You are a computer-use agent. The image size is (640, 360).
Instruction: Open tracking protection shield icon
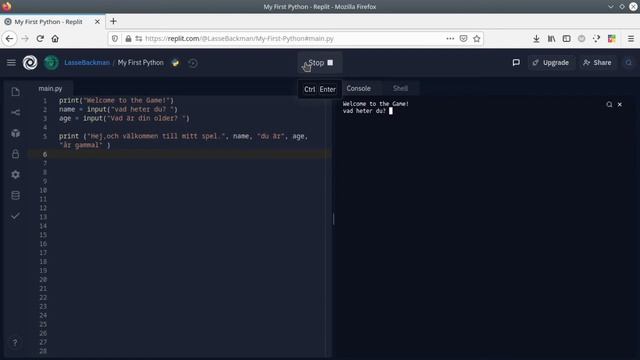115,38
